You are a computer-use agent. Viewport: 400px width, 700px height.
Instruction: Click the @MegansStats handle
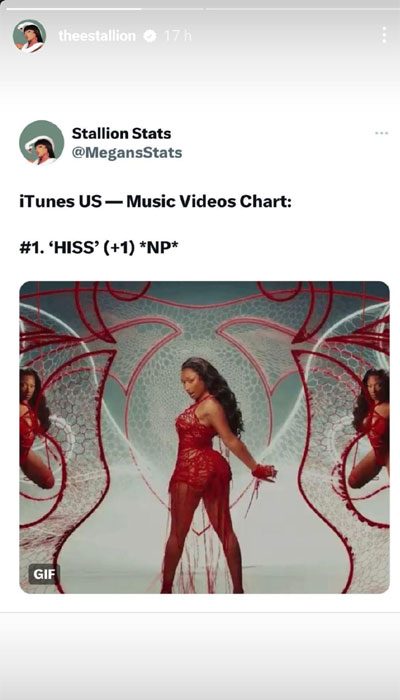pyautogui.click(x=127, y=153)
